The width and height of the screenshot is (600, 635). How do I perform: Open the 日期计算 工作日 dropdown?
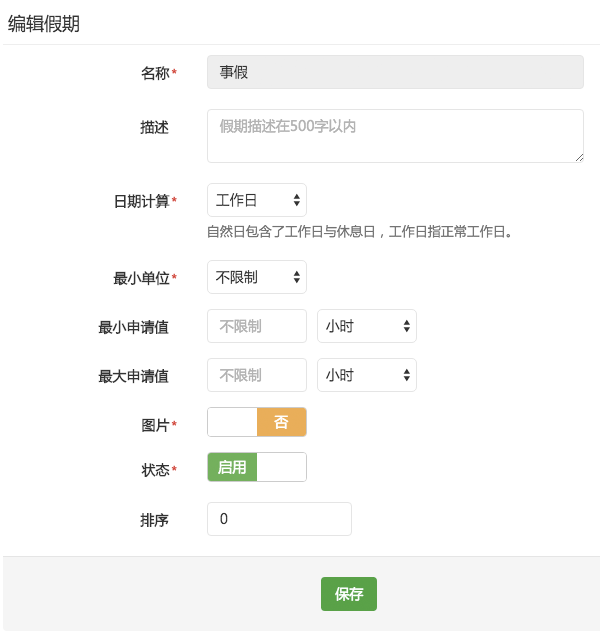257,200
